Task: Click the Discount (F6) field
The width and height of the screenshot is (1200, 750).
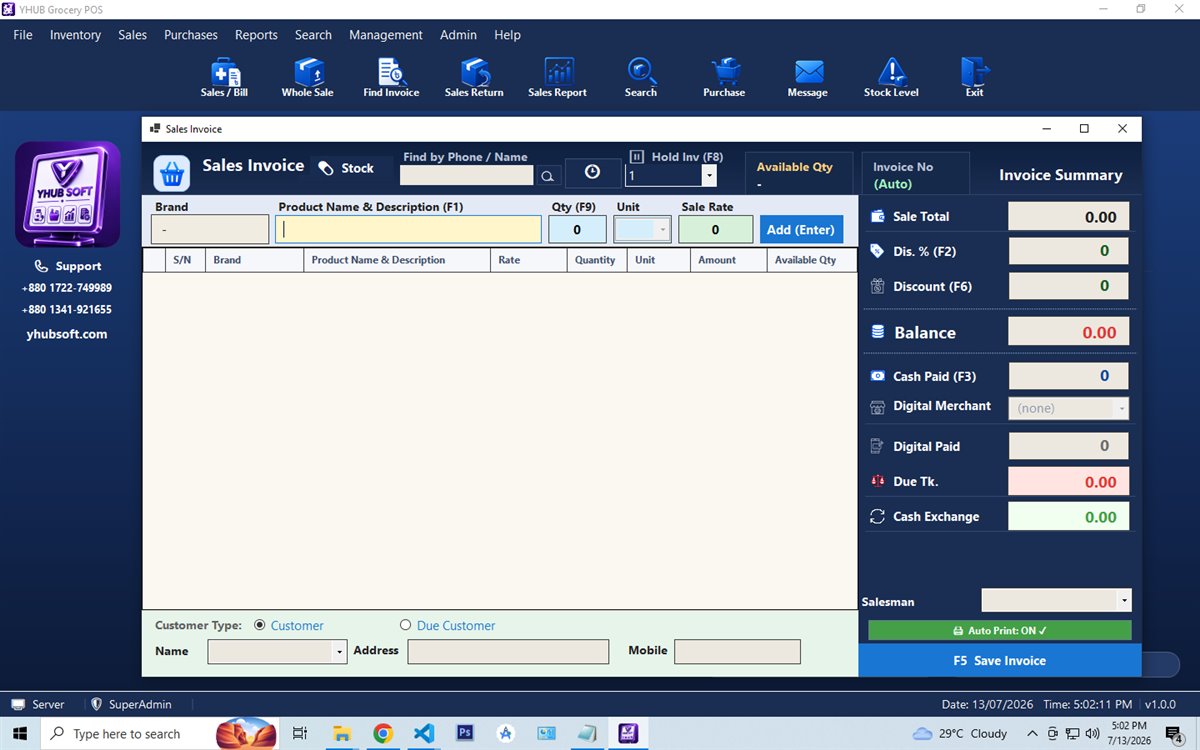Action: (x=1068, y=286)
